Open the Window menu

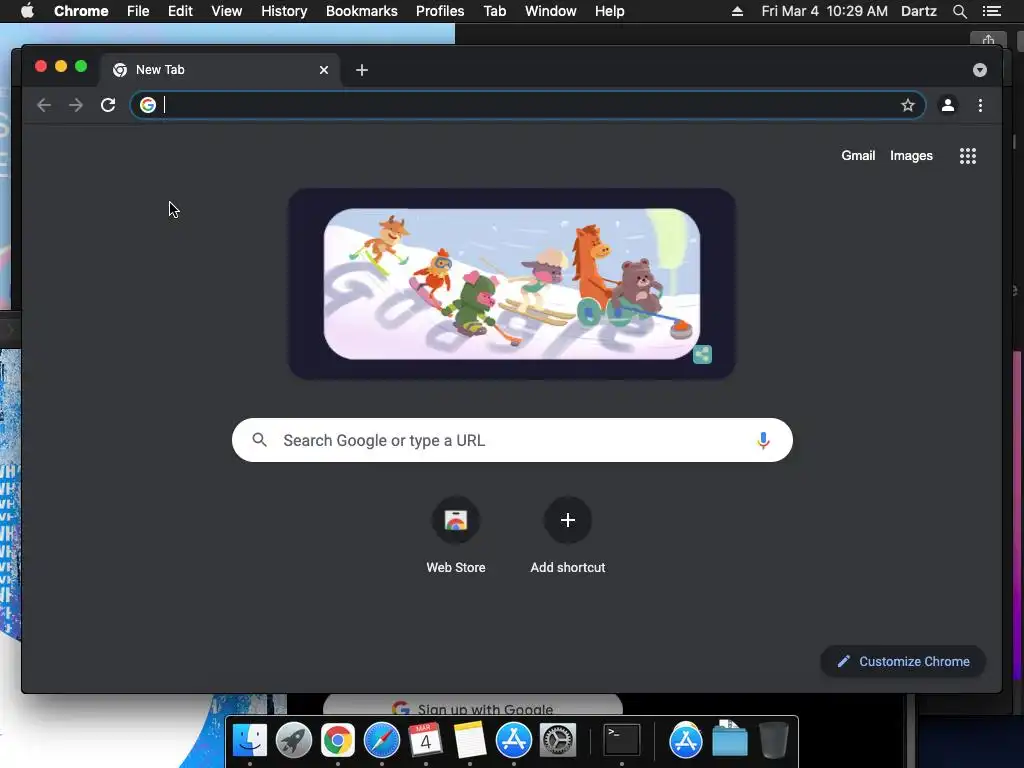click(x=551, y=11)
